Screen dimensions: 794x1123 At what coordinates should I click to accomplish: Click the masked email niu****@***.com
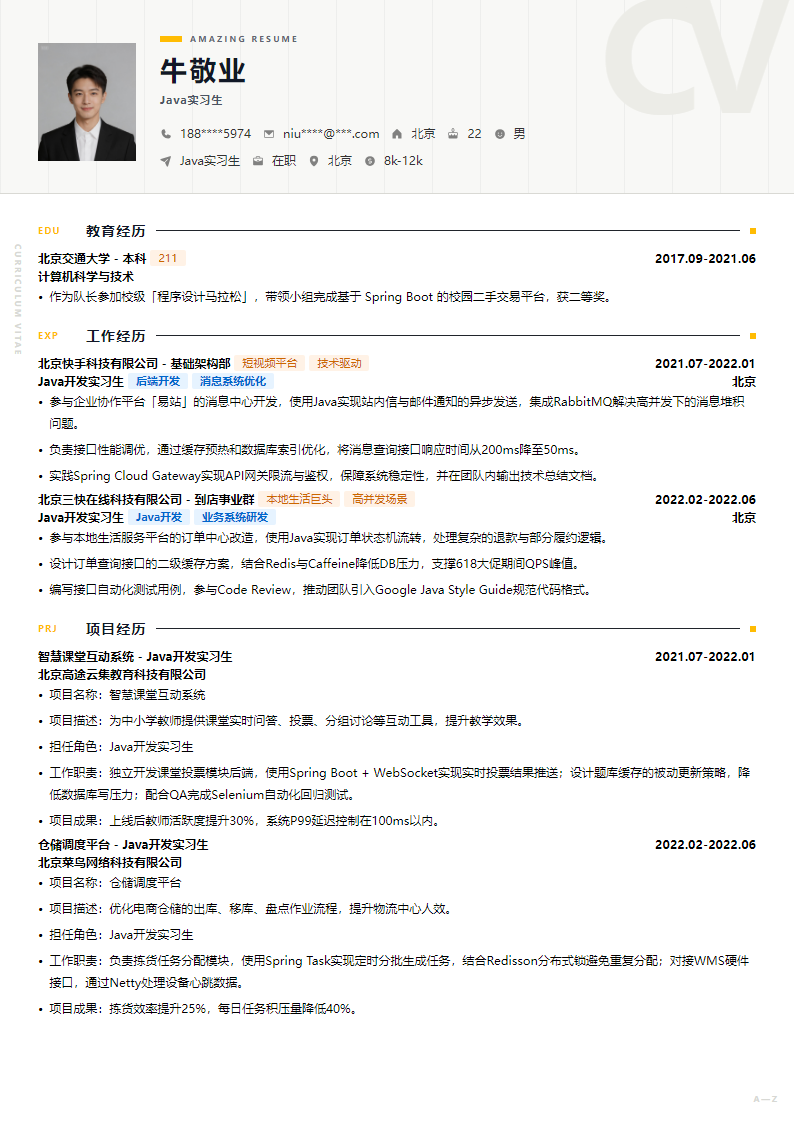point(331,134)
